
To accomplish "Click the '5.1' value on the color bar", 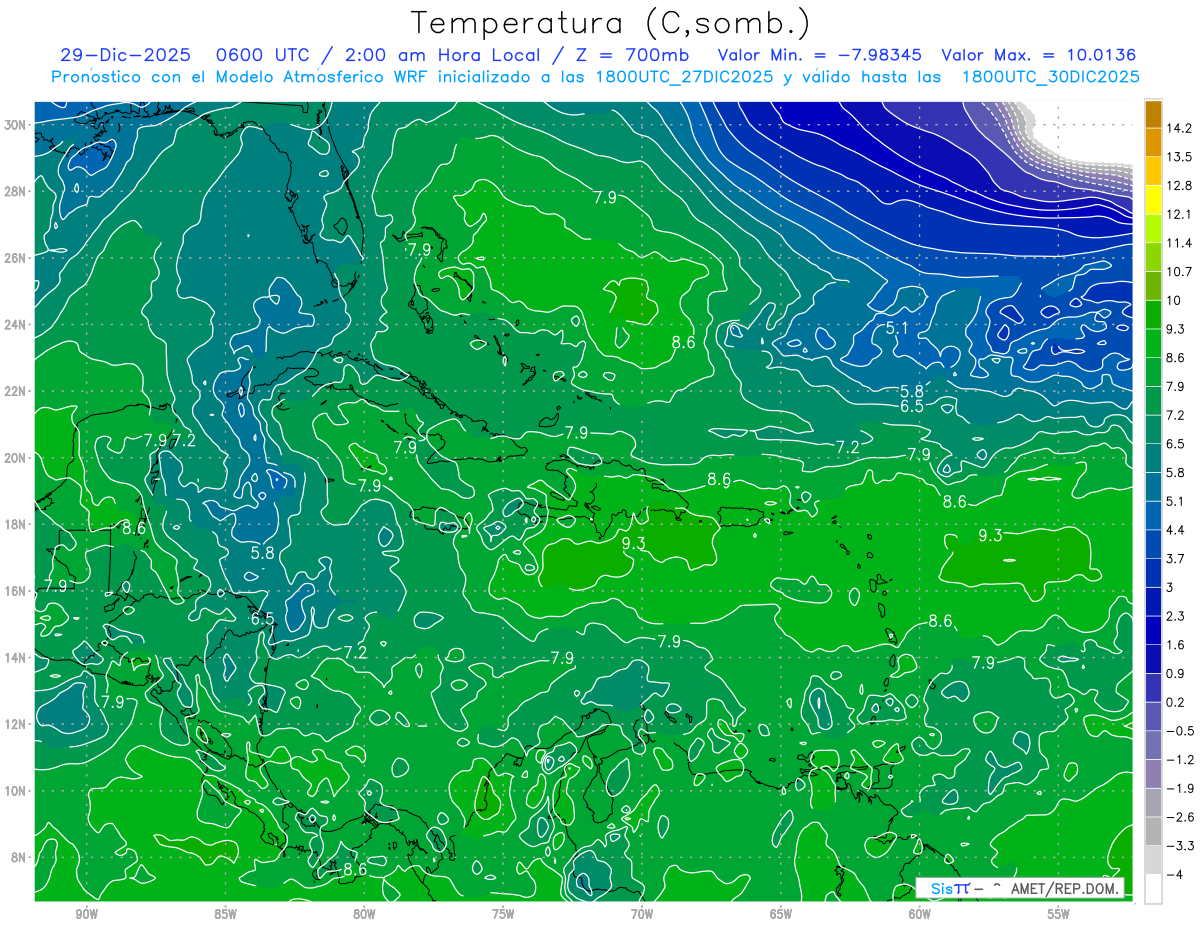I will [1178, 501].
